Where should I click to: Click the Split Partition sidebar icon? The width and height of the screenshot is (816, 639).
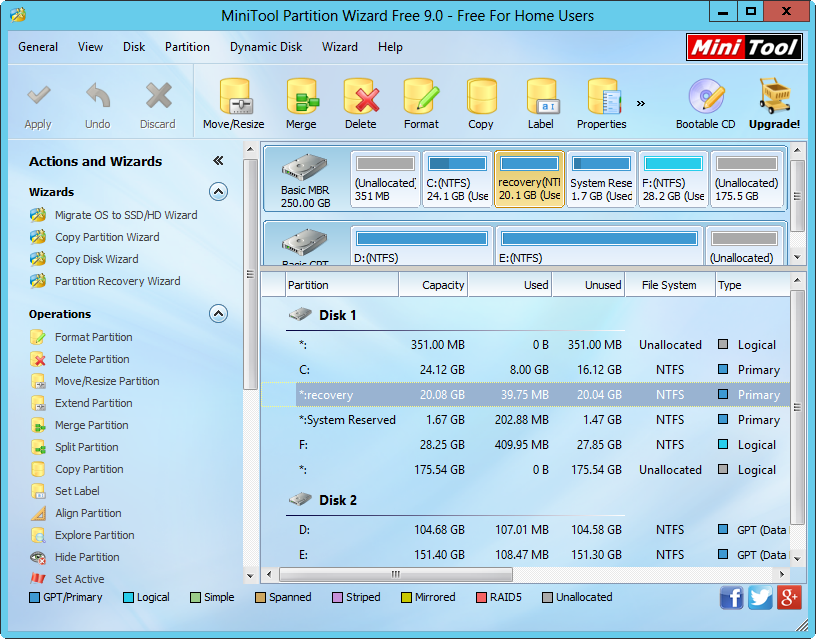tap(38, 447)
